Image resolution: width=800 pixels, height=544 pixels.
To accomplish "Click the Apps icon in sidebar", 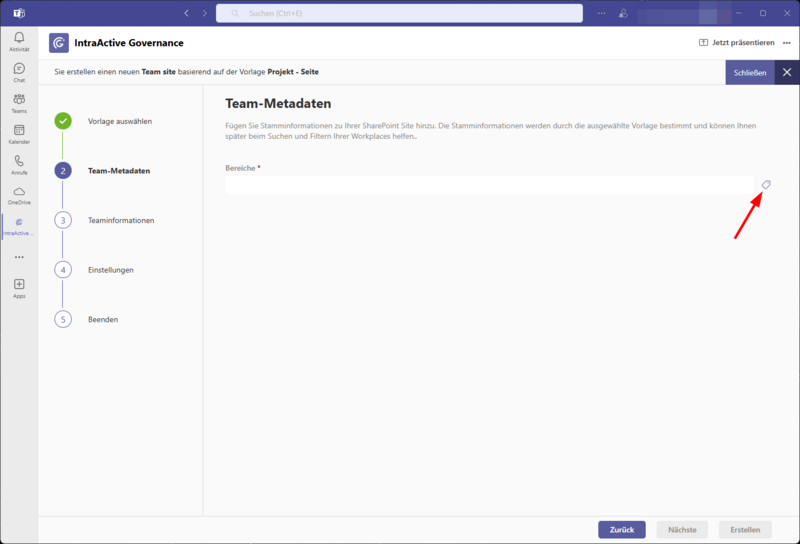I will tap(19, 288).
